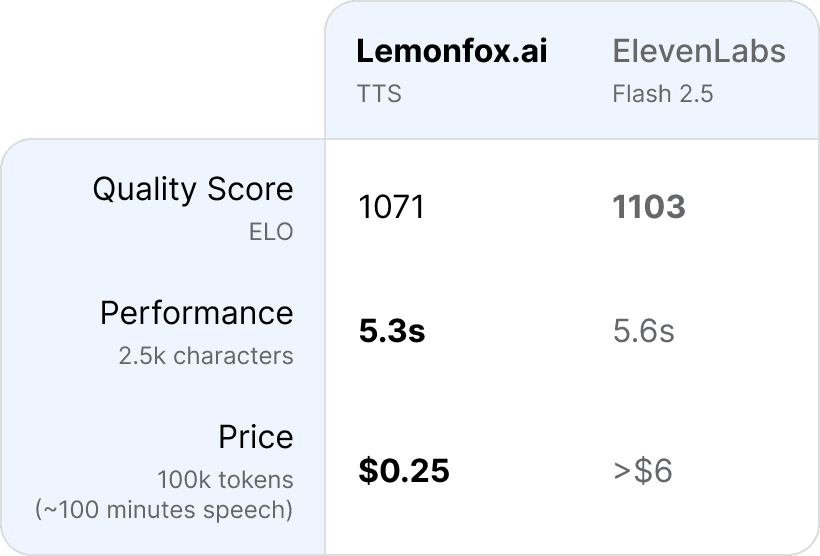Select the 5.6s performance value
The height and width of the screenshot is (556, 820).
tap(643, 331)
